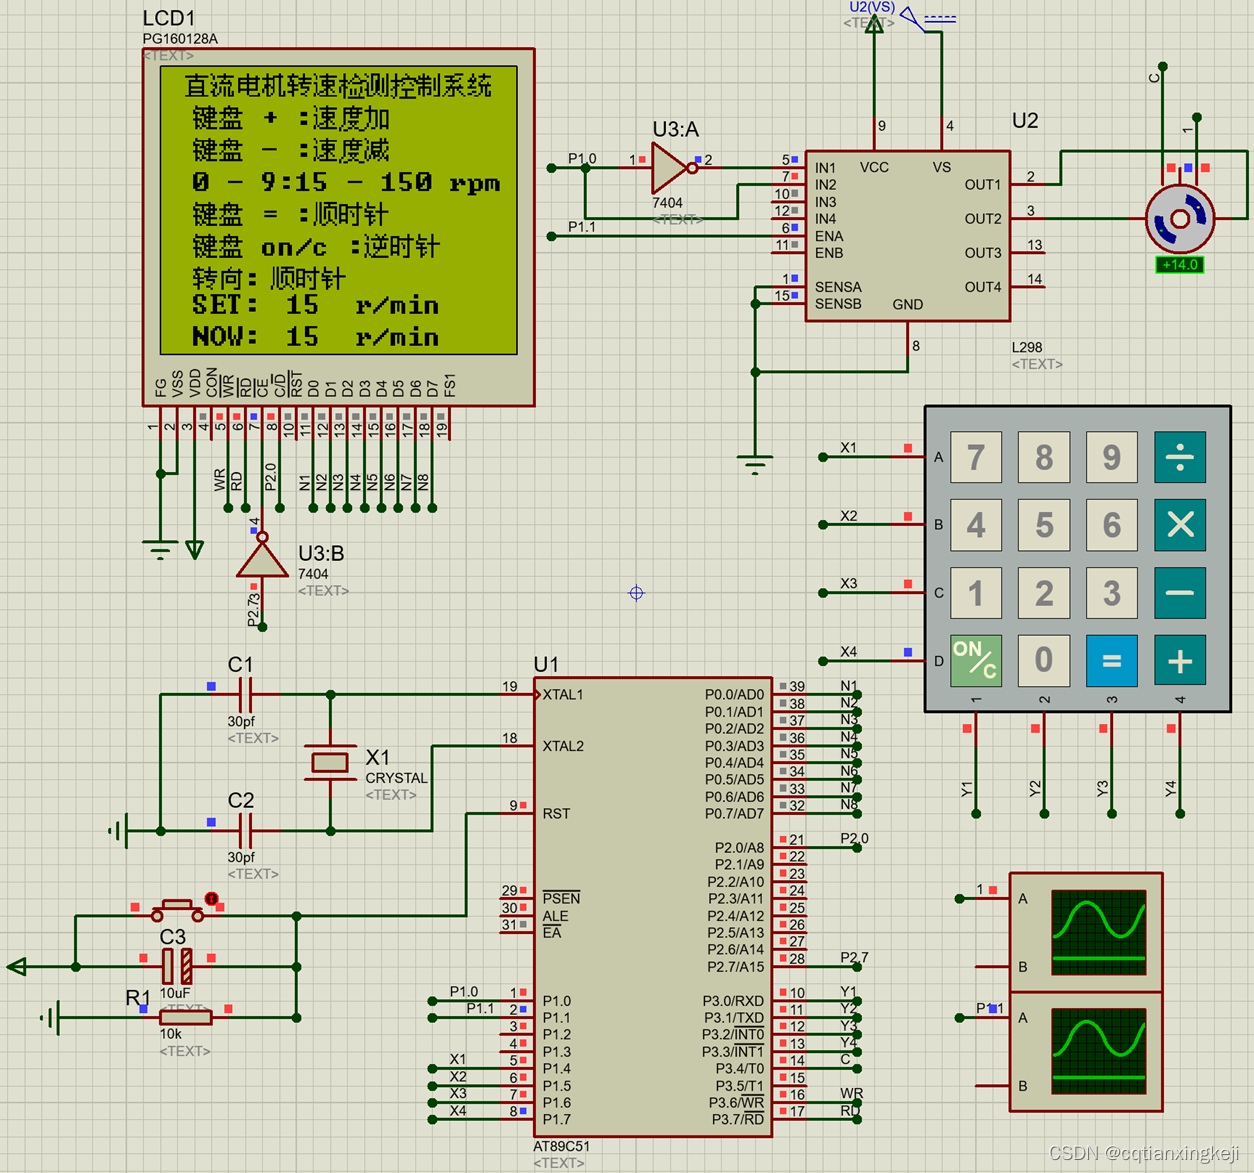
Task: Click the RST pin label on U1
Action: 556,813
